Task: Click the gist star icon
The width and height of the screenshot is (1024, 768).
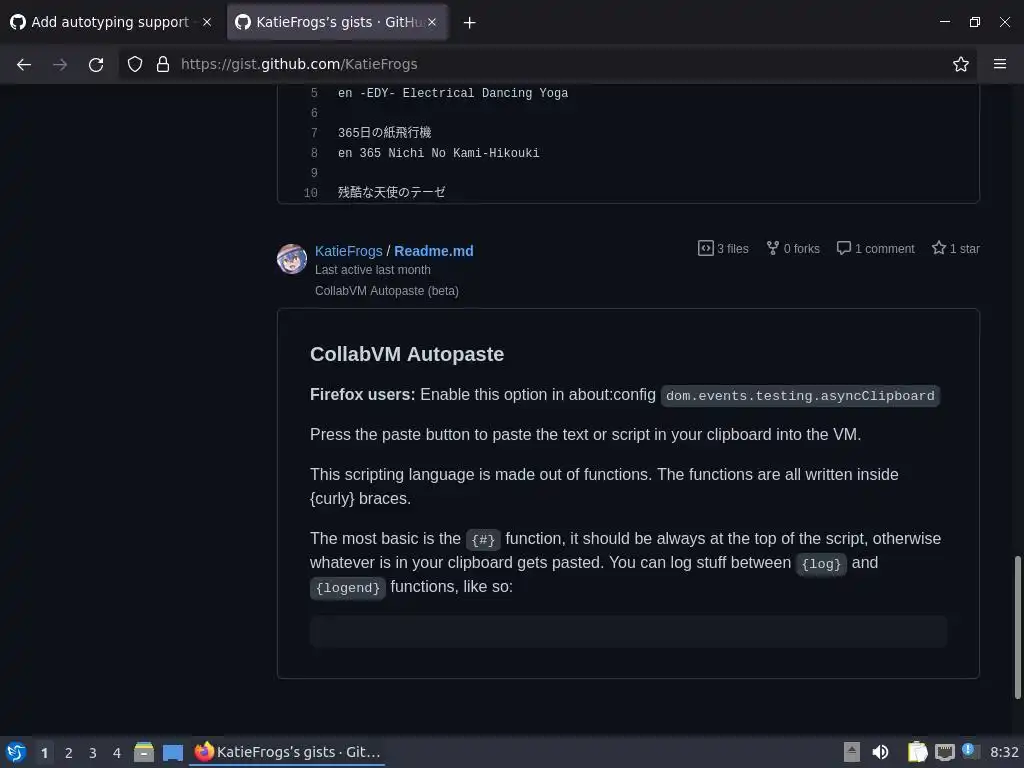Action: coord(938,248)
